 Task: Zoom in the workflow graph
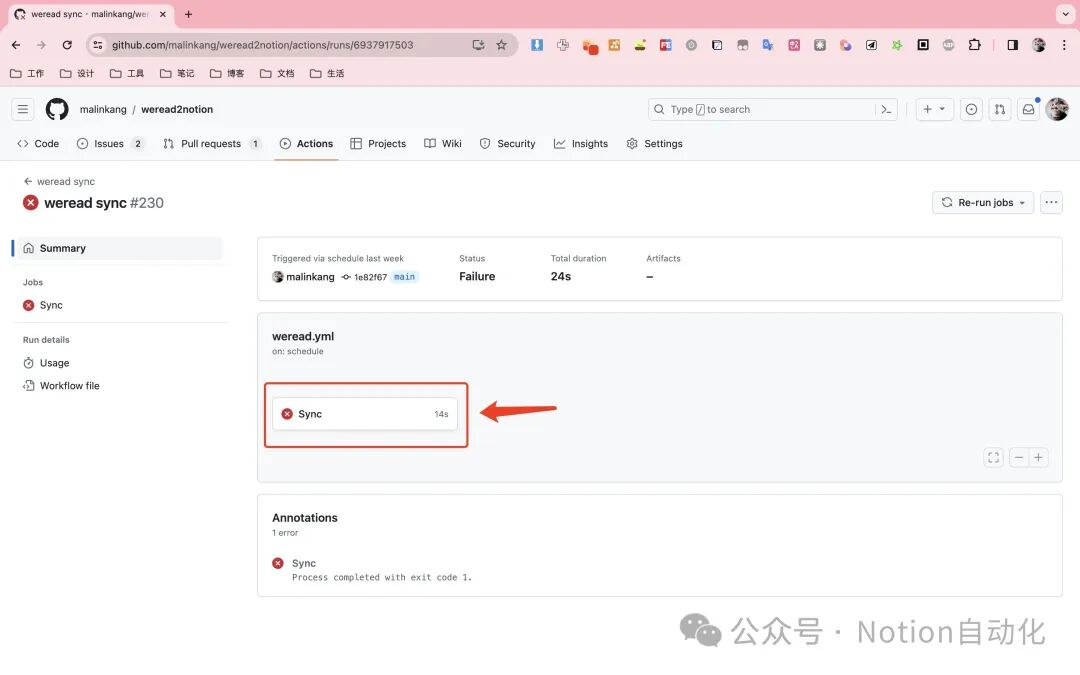coord(1038,457)
